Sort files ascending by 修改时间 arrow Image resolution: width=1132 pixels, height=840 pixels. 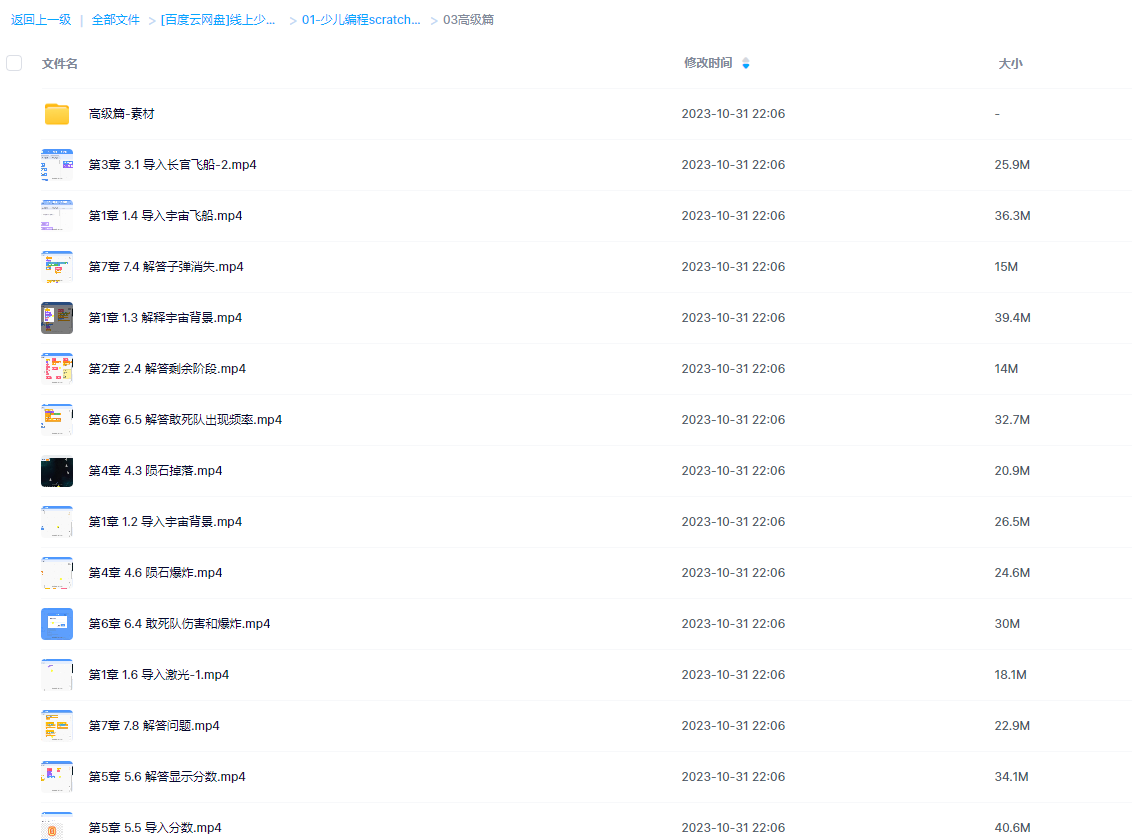(746, 58)
